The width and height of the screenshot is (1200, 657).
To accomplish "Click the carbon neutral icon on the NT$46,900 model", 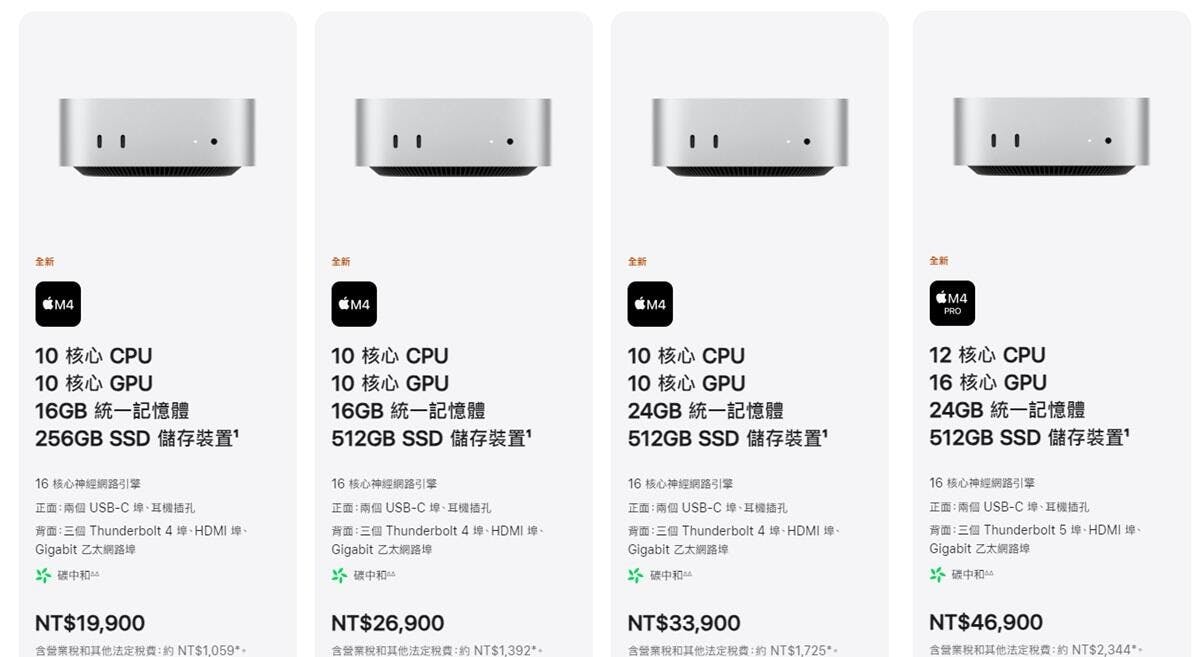I will pyautogui.click(x=937, y=574).
